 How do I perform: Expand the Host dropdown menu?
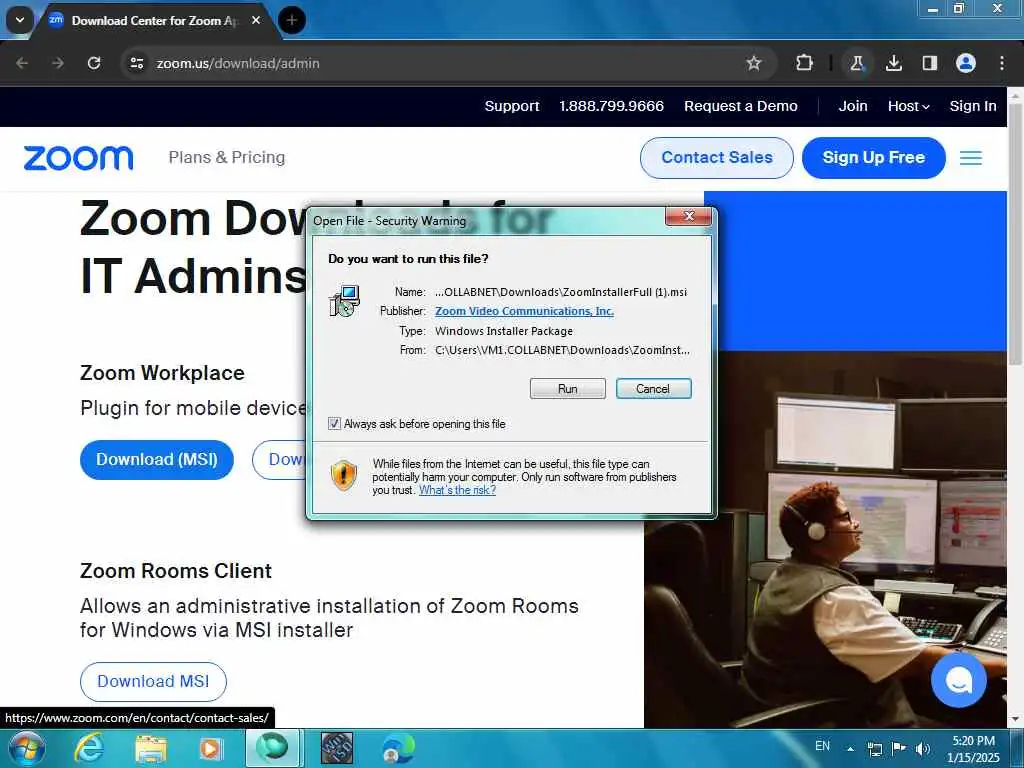tap(908, 106)
